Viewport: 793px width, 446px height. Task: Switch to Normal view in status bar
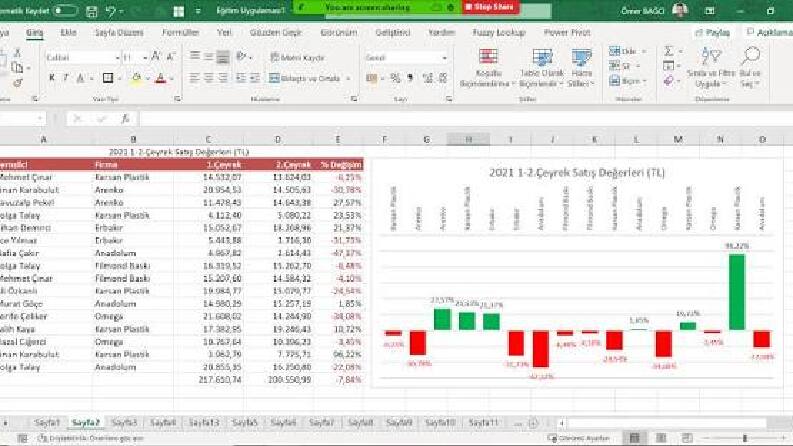[x=635, y=437]
